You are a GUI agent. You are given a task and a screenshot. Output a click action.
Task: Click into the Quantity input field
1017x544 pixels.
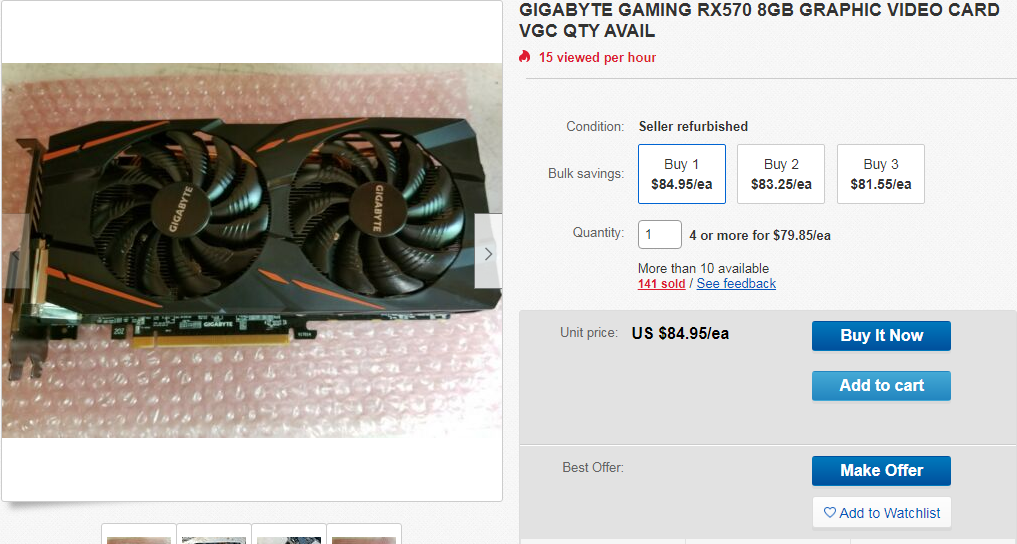(x=660, y=235)
